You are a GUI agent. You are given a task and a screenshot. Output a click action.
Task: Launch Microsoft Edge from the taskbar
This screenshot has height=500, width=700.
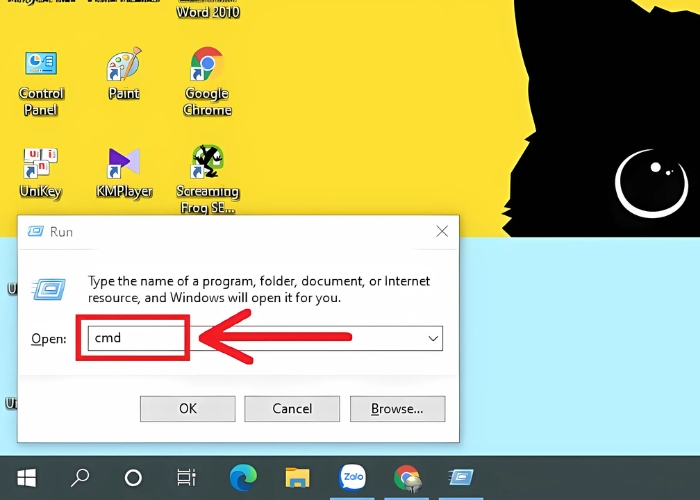pos(243,477)
